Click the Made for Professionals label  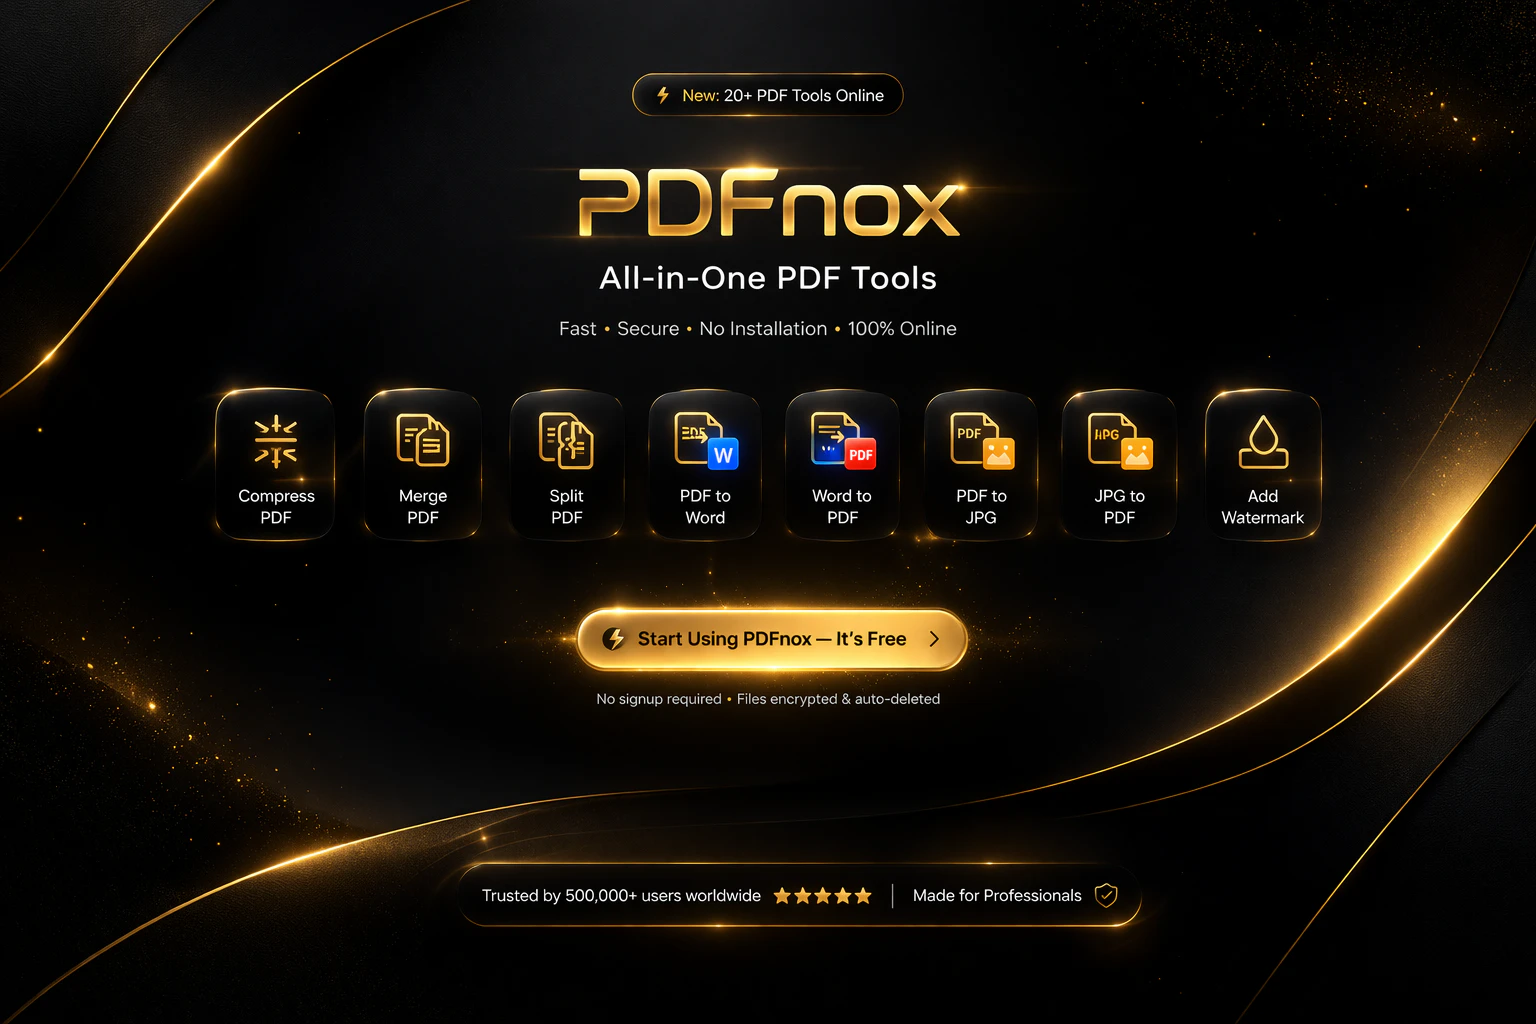click(996, 896)
